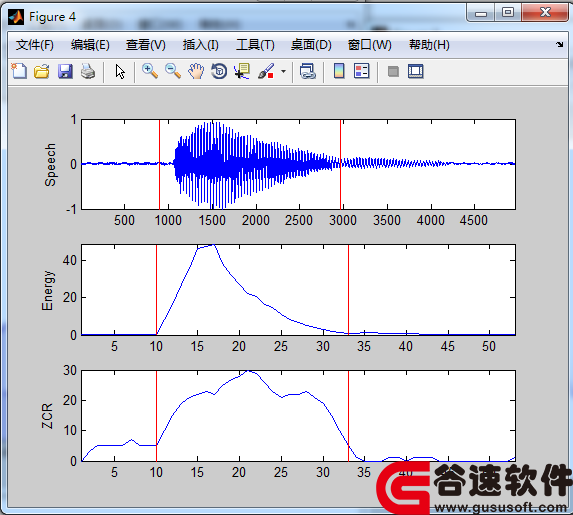Open the 插入(I) menu
The width and height of the screenshot is (573, 515).
click(201, 45)
